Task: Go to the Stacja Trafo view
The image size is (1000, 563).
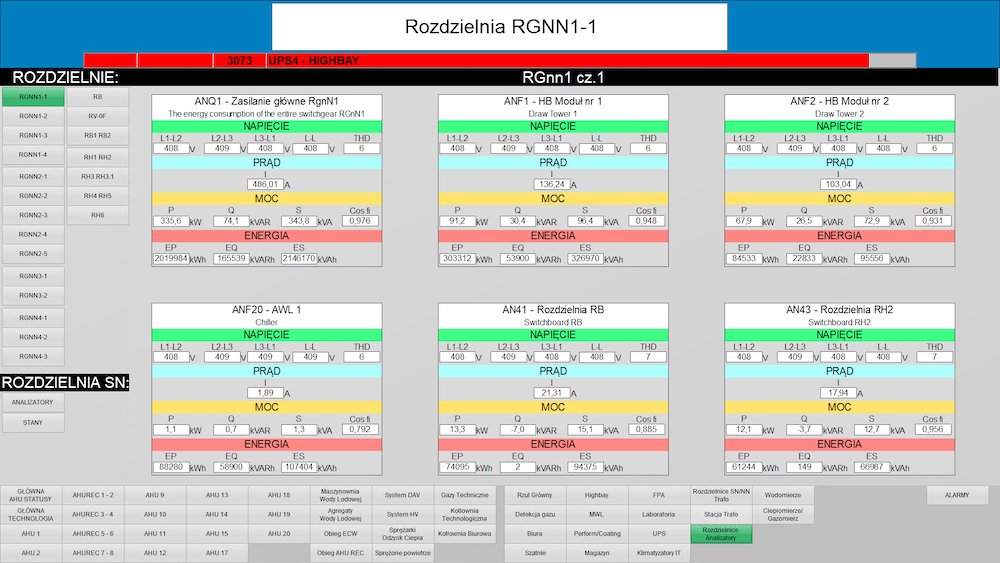Action: (721, 514)
